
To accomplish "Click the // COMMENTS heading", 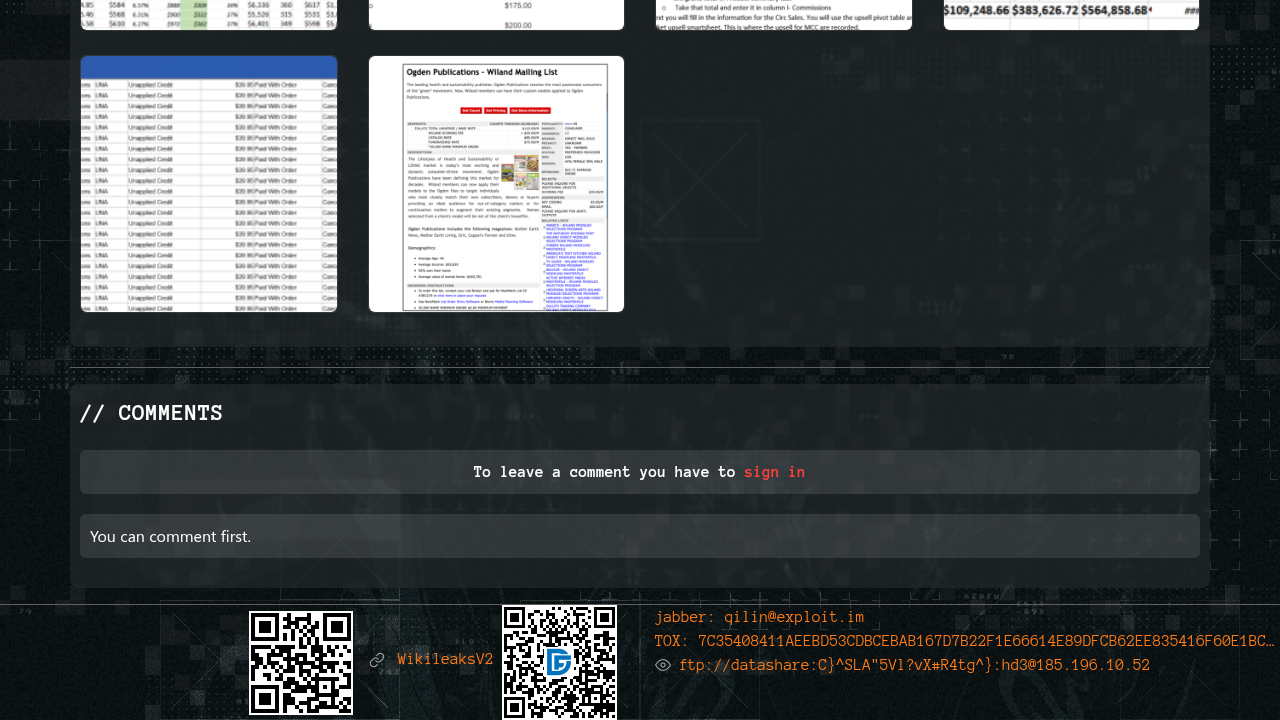I will tap(151, 413).
